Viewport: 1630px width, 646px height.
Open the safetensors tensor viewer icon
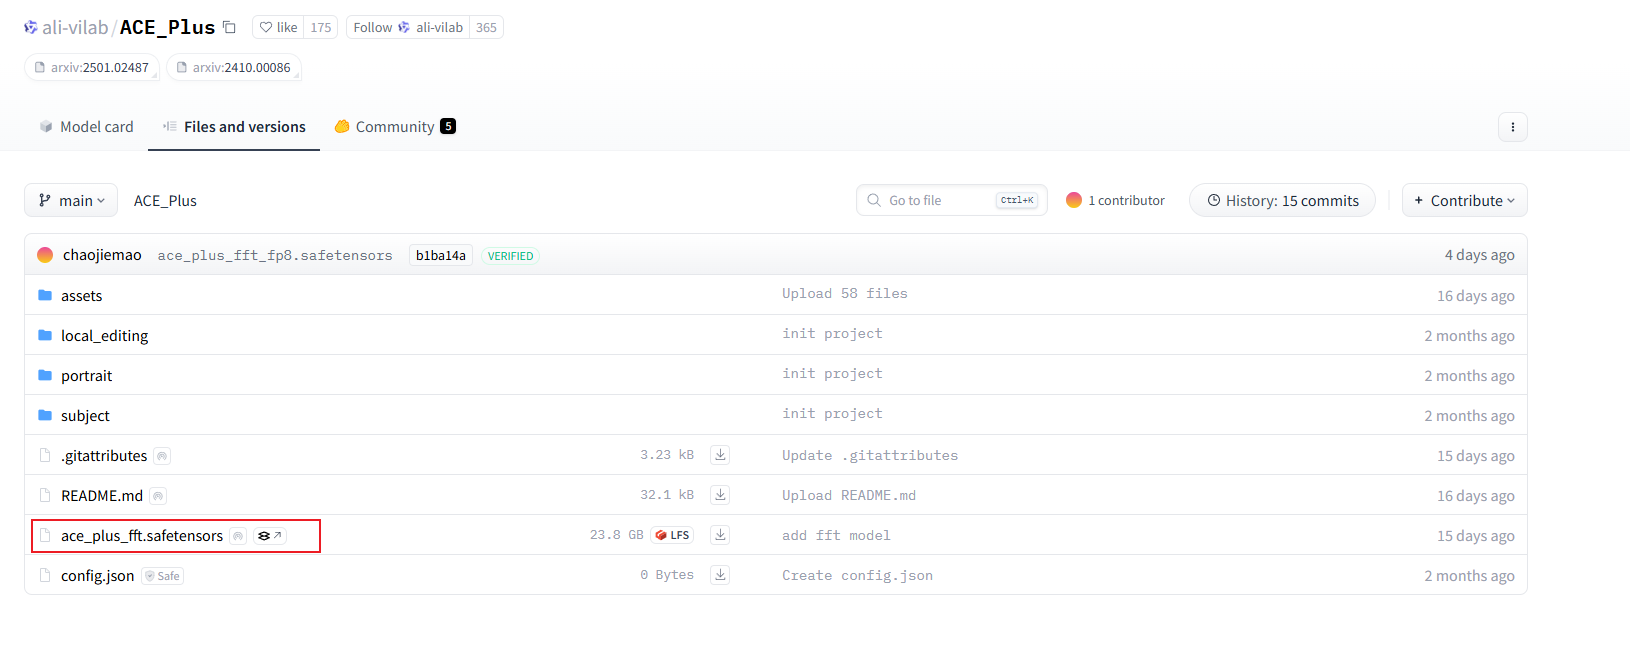[269, 536]
